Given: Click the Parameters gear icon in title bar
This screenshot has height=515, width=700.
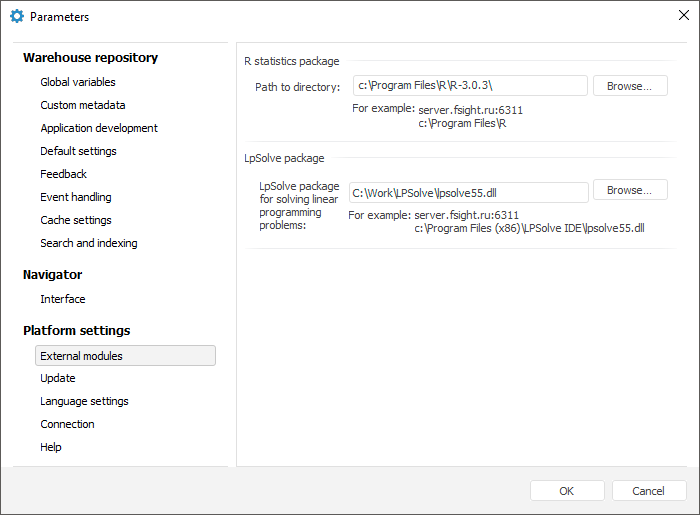Looking at the screenshot, I should tap(16, 16).
